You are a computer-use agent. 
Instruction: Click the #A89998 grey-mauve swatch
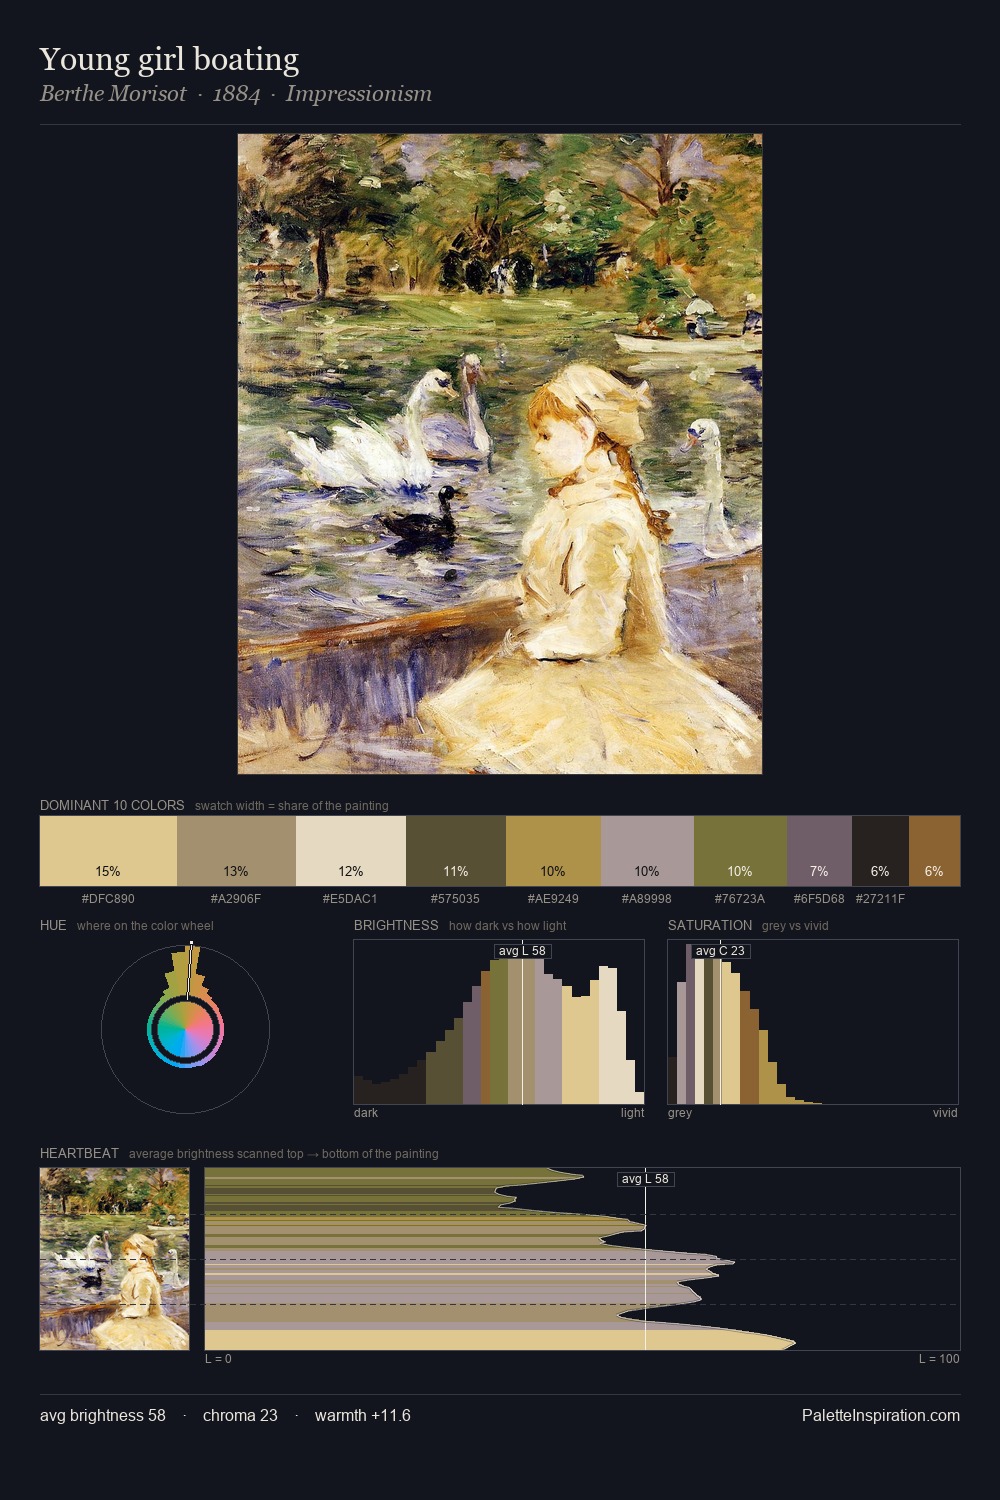tap(647, 851)
